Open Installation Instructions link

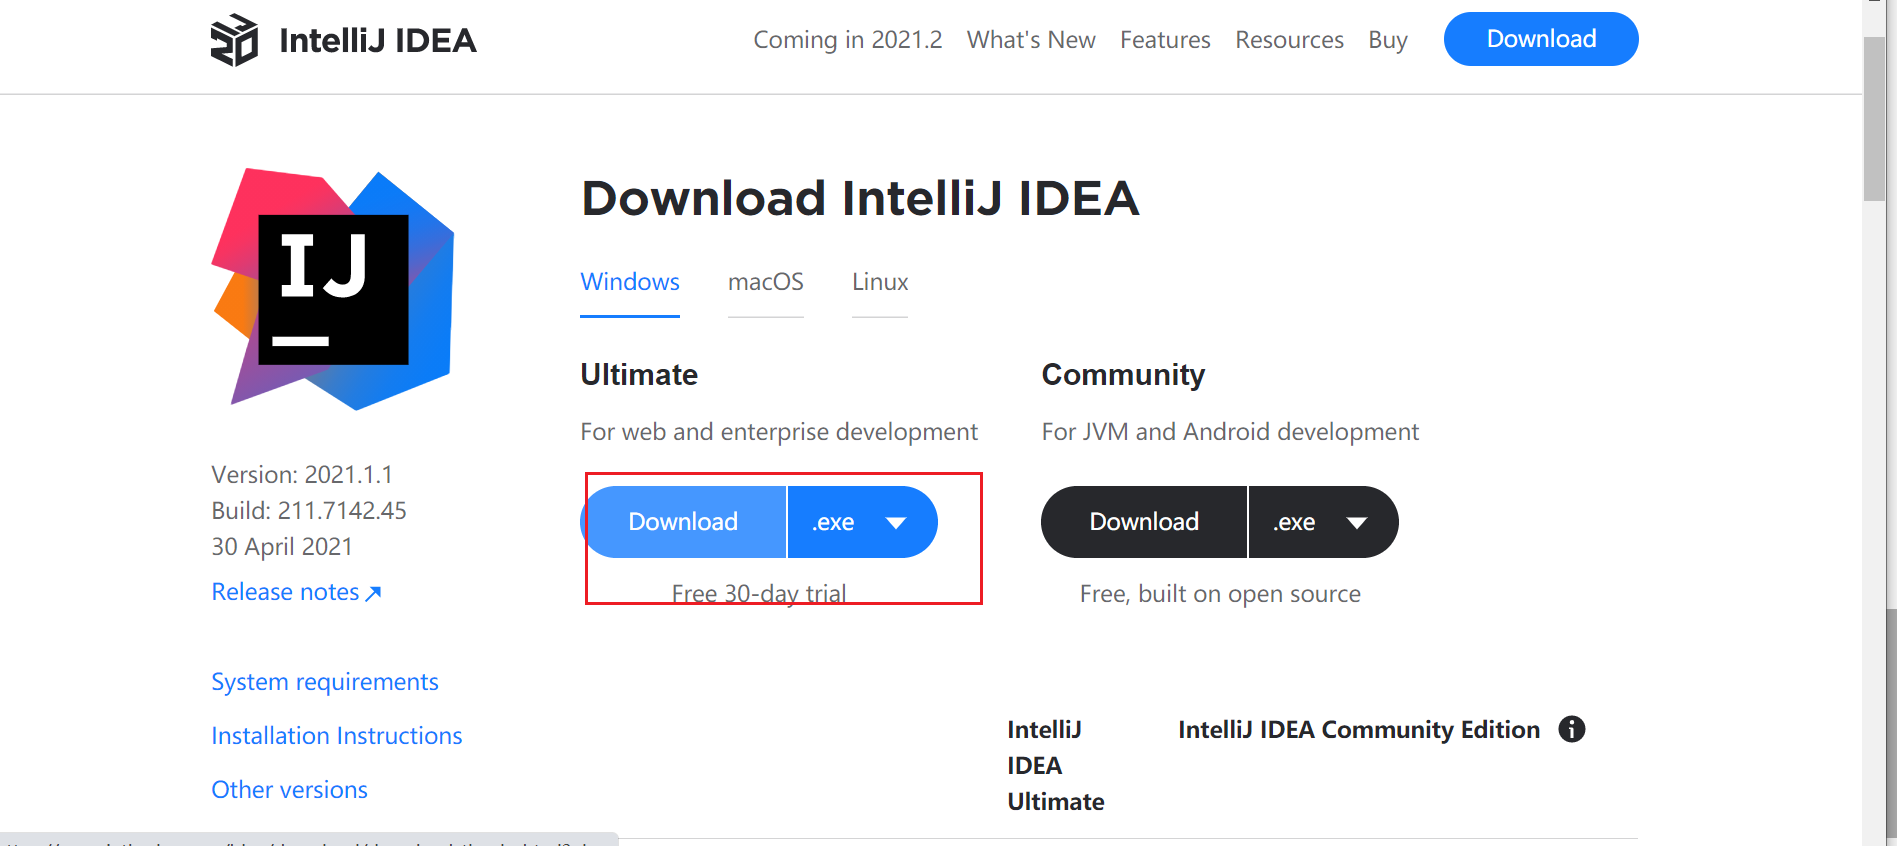pyautogui.click(x=337, y=736)
